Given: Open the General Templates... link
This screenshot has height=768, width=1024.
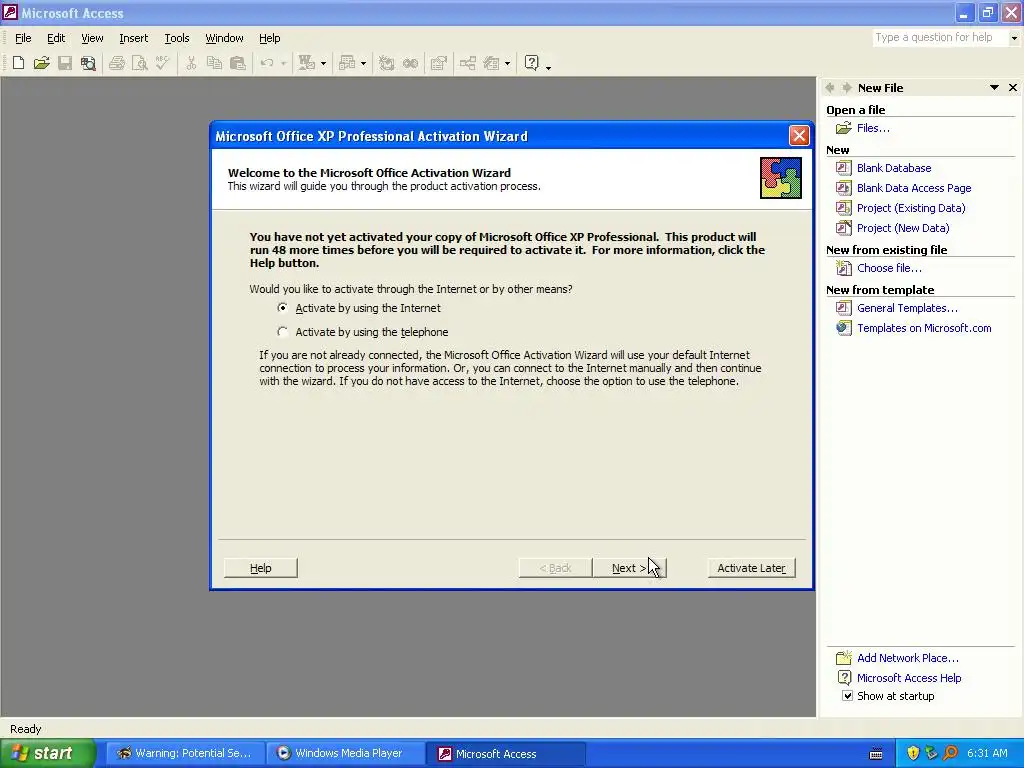Looking at the screenshot, I should click(x=907, y=308).
